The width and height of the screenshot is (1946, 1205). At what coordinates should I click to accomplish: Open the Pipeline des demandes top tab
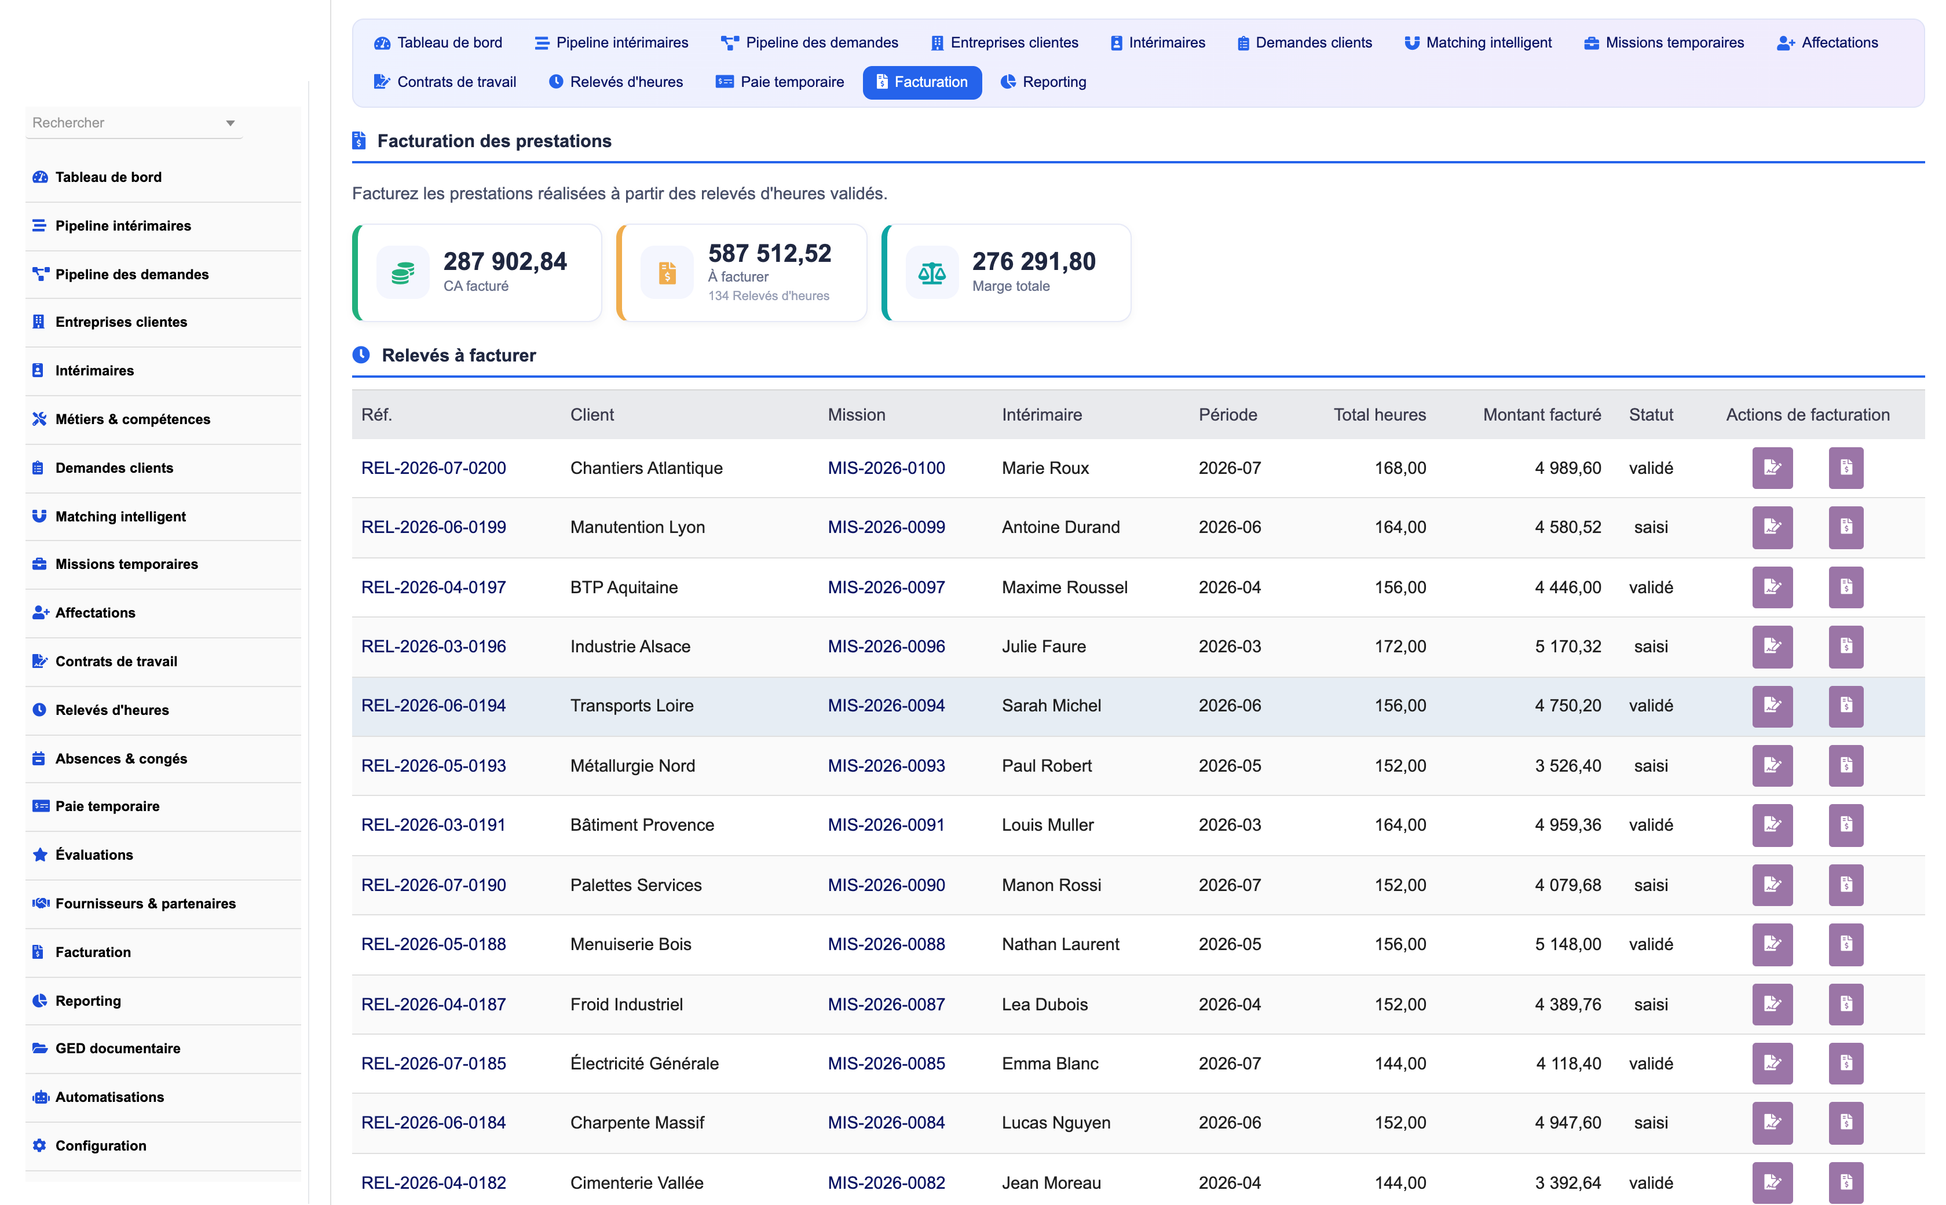click(x=809, y=43)
